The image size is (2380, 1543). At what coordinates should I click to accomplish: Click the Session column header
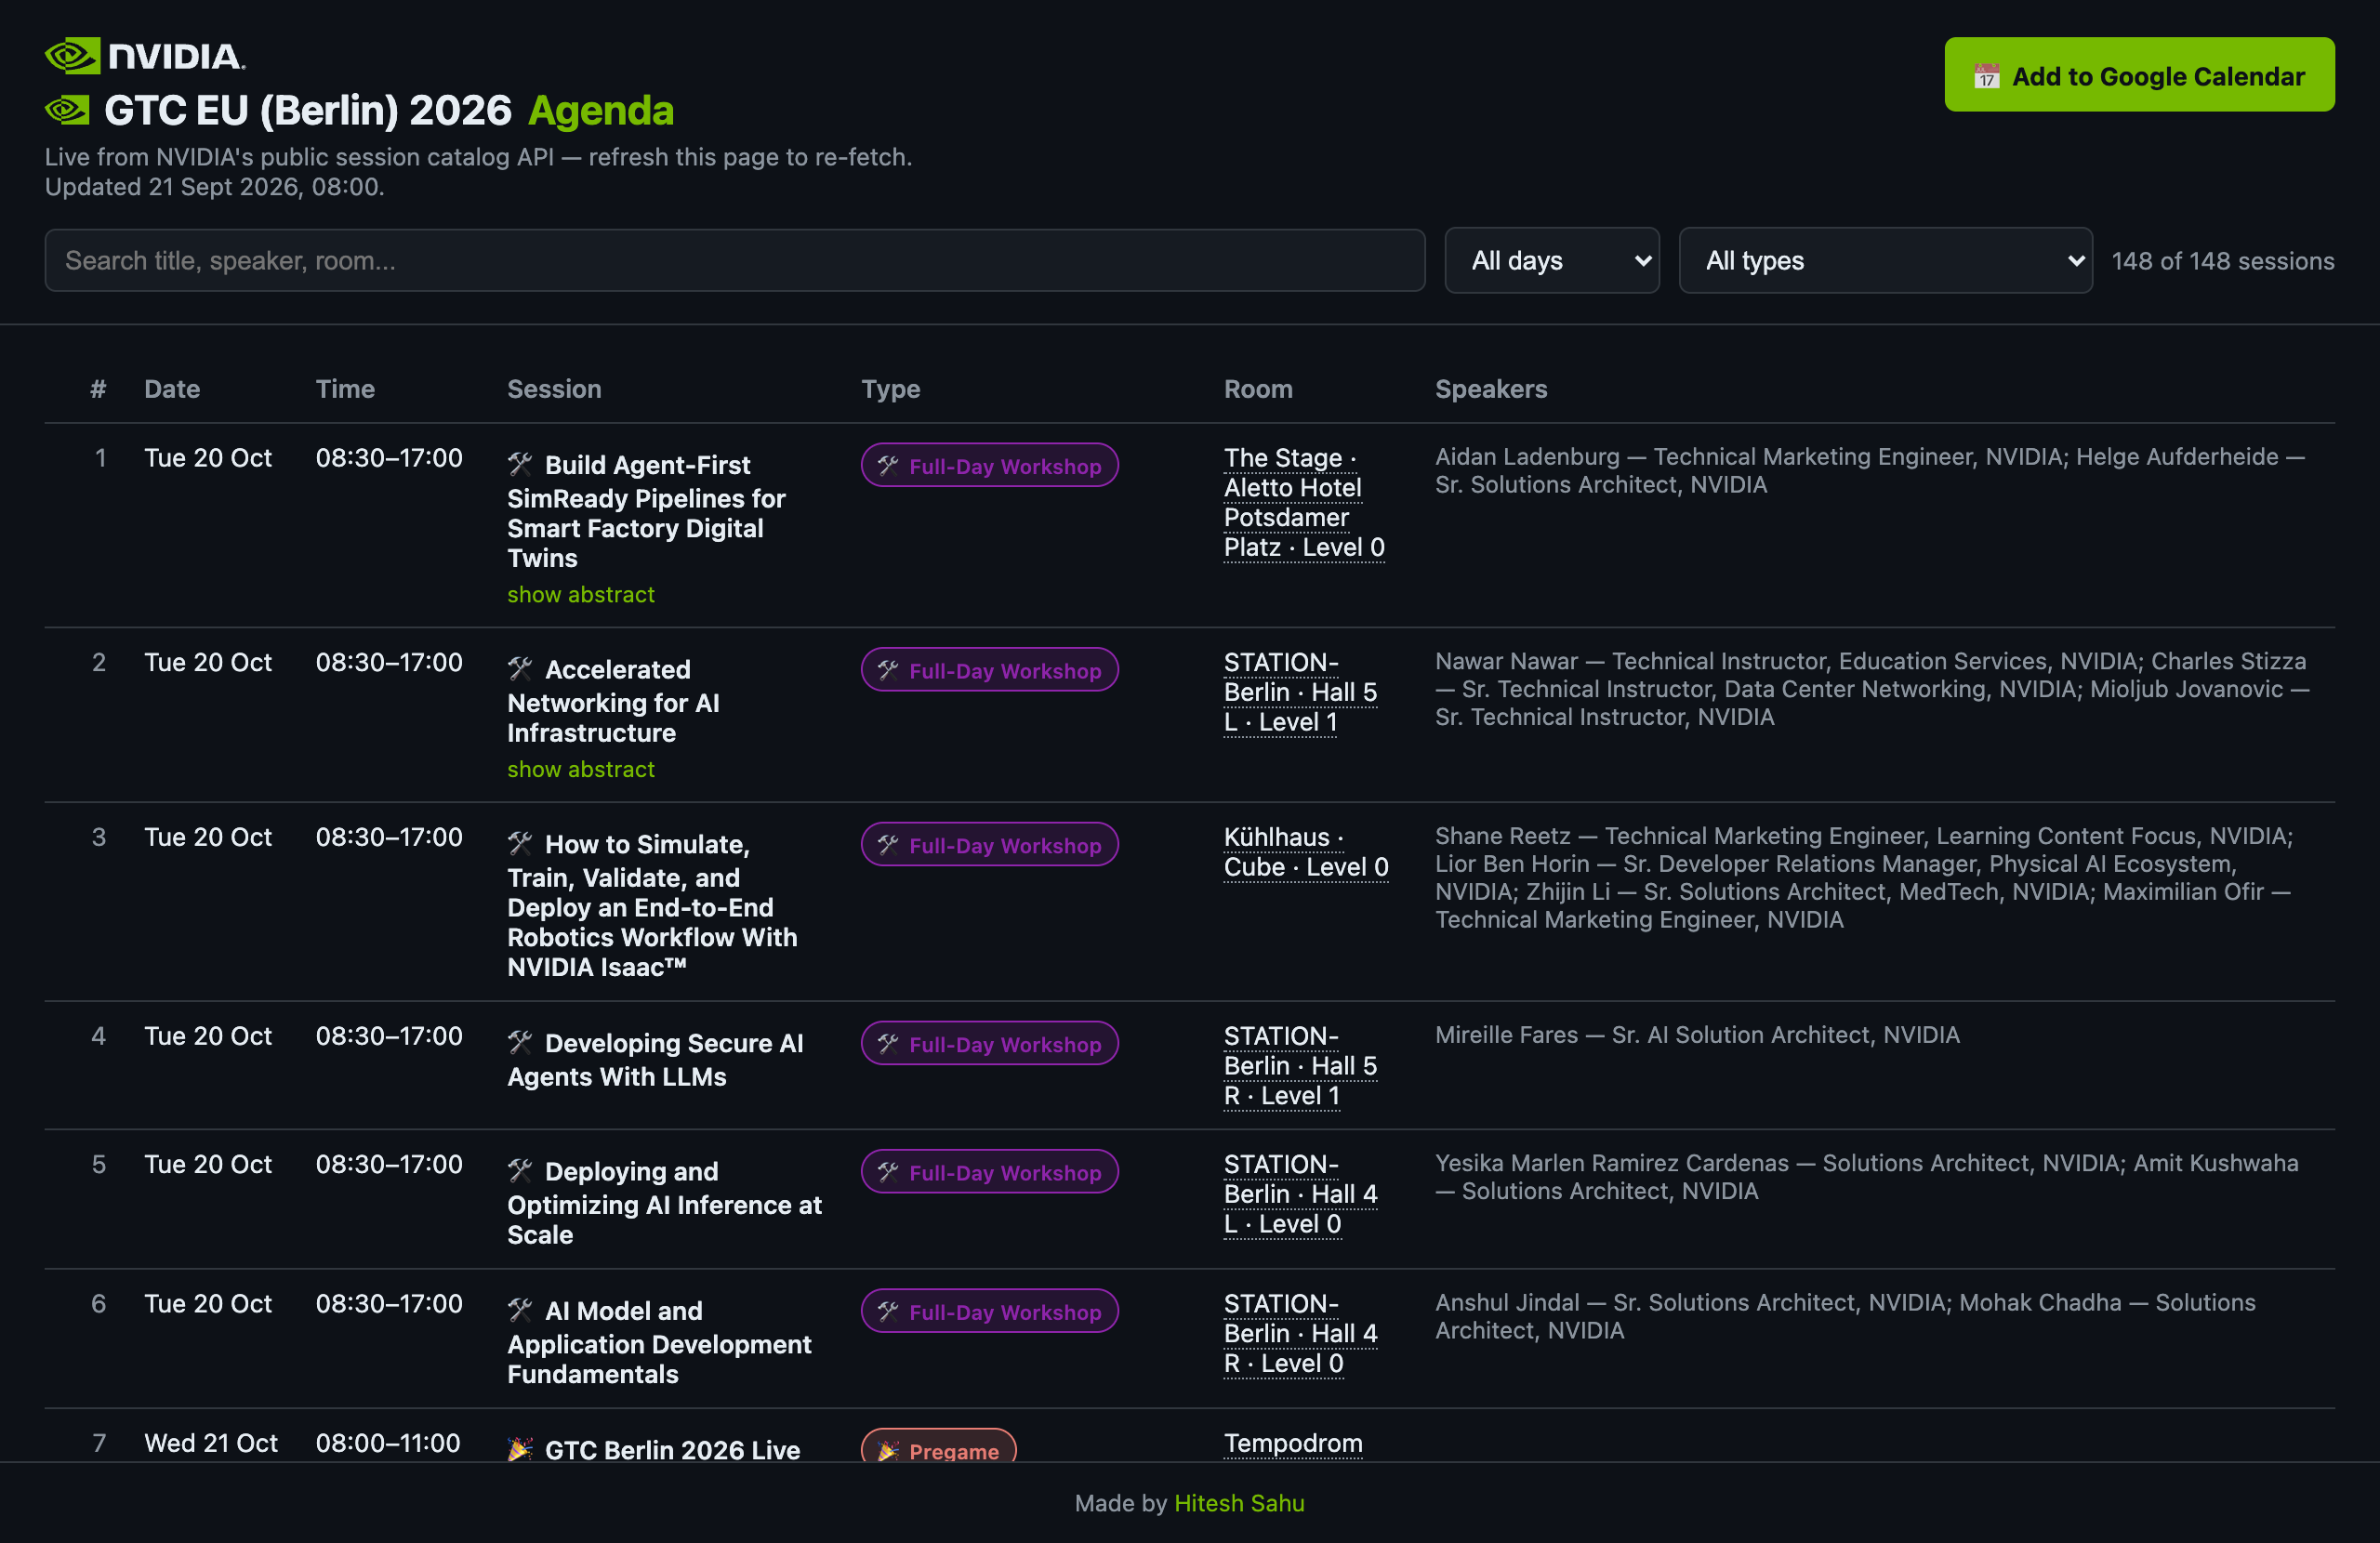(554, 389)
